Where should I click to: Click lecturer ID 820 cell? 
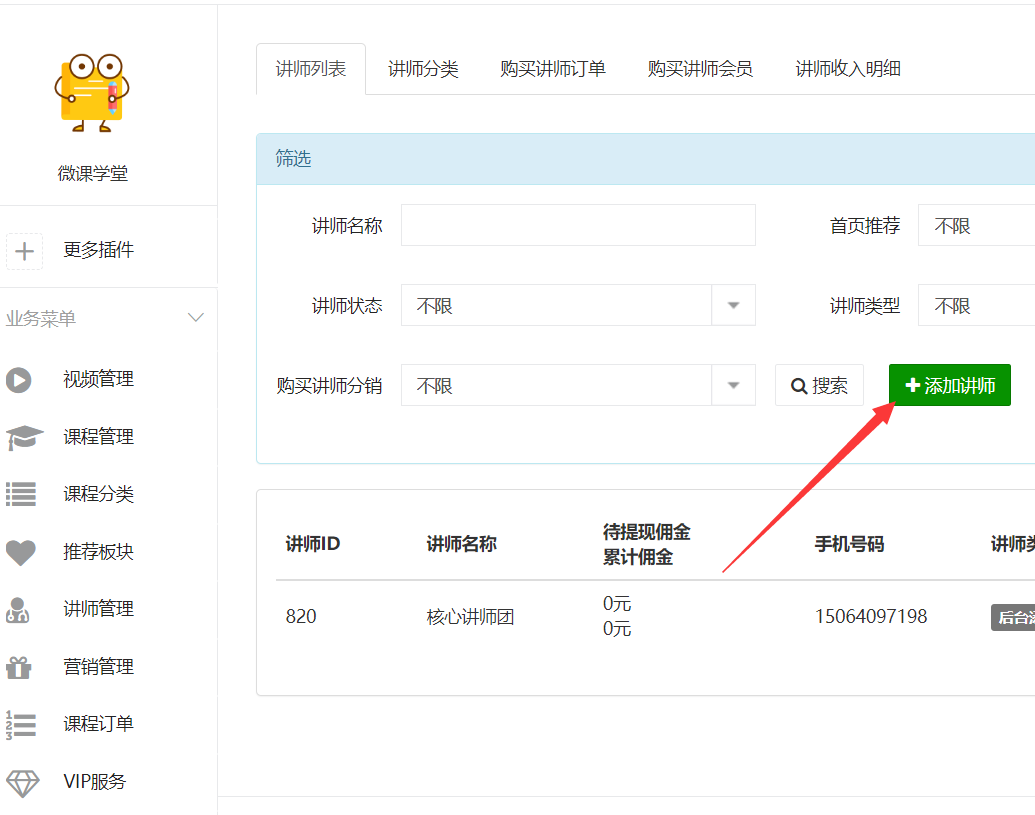[301, 616]
